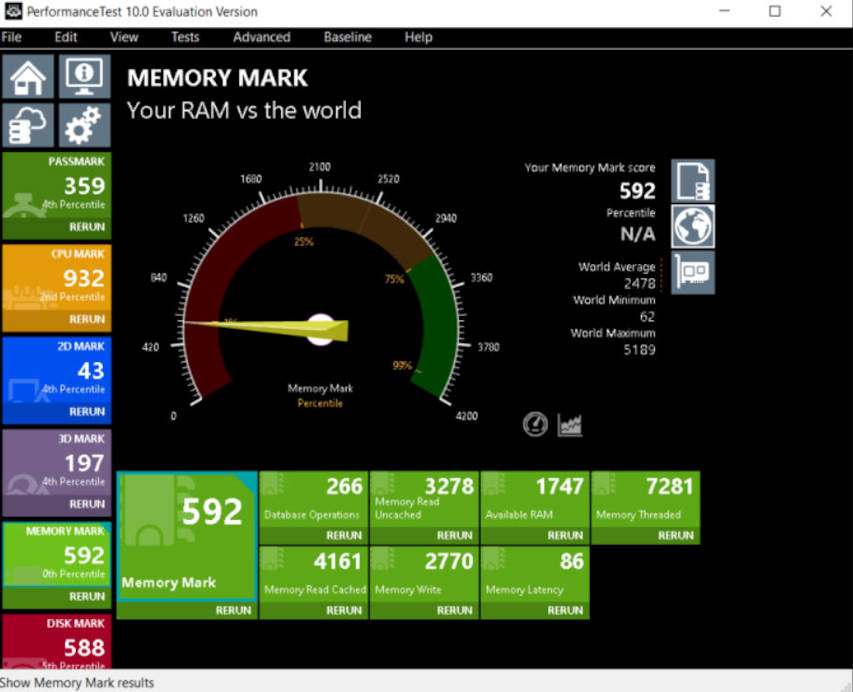The width and height of the screenshot is (853, 692).
Task: Click the Memory Latency 86 tile
Action: coord(535,574)
